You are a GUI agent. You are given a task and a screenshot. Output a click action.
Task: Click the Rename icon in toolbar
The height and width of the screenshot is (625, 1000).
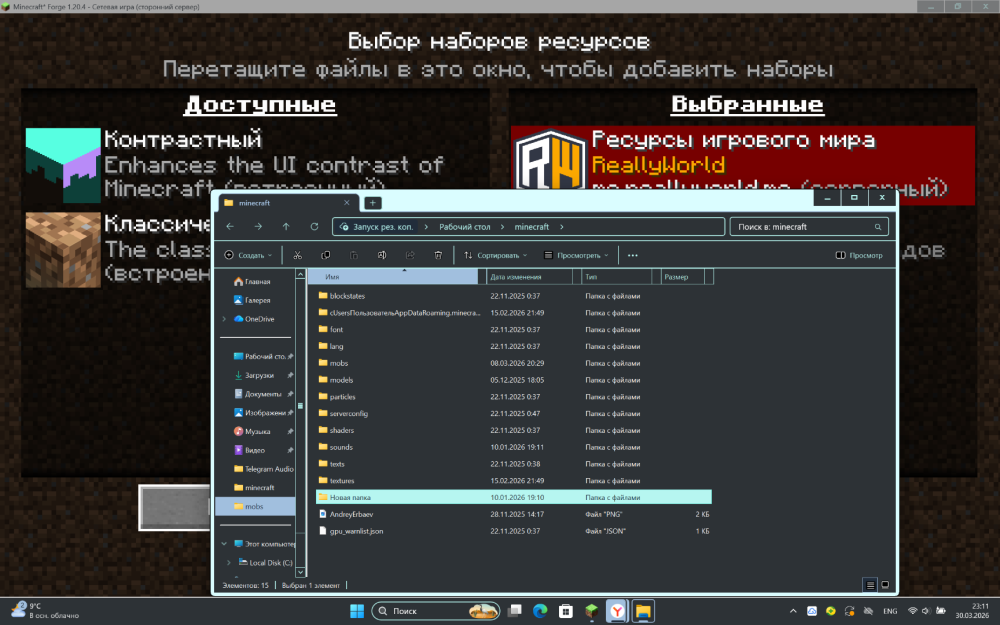pyautogui.click(x=381, y=255)
